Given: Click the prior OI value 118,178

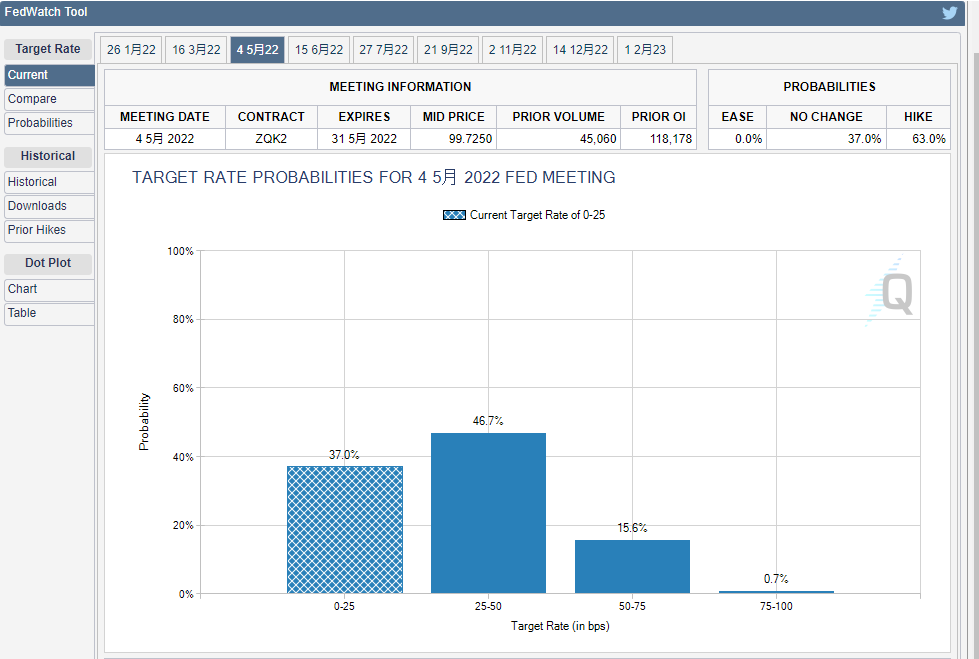Looking at the screenshot, I should (x=671, y=139).
